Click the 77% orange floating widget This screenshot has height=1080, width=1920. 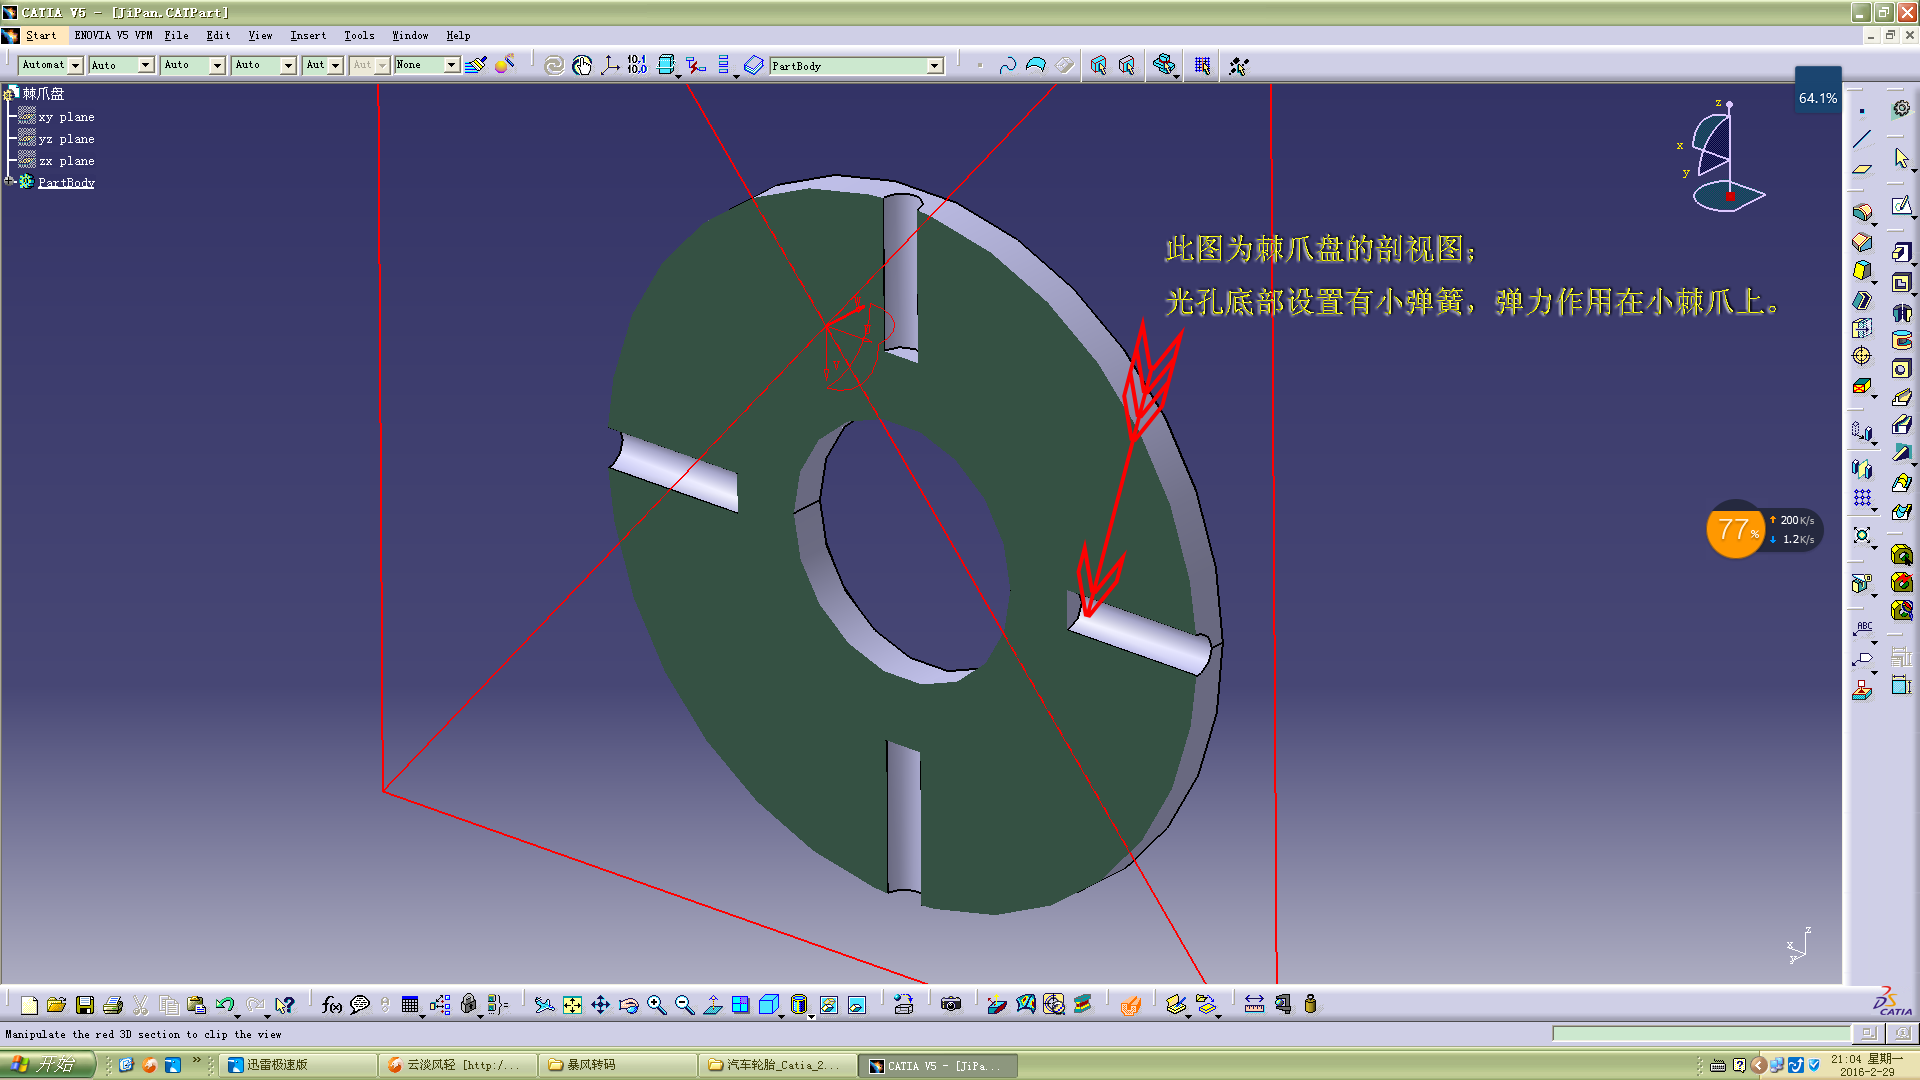(1735, 529)
